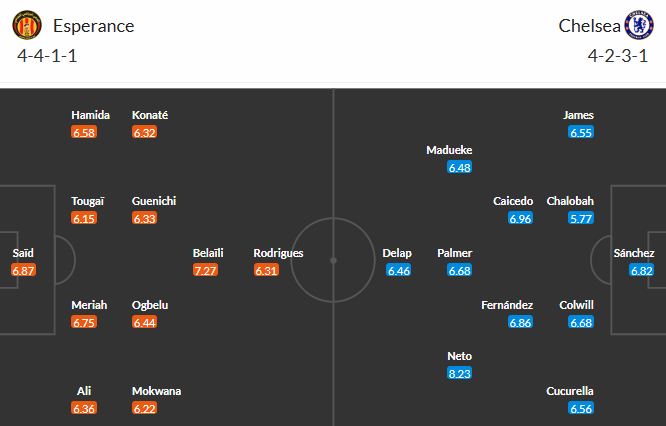Select player Rodrigues on the pitch
The image size is (666, 426).
click(x=278, y=253)
